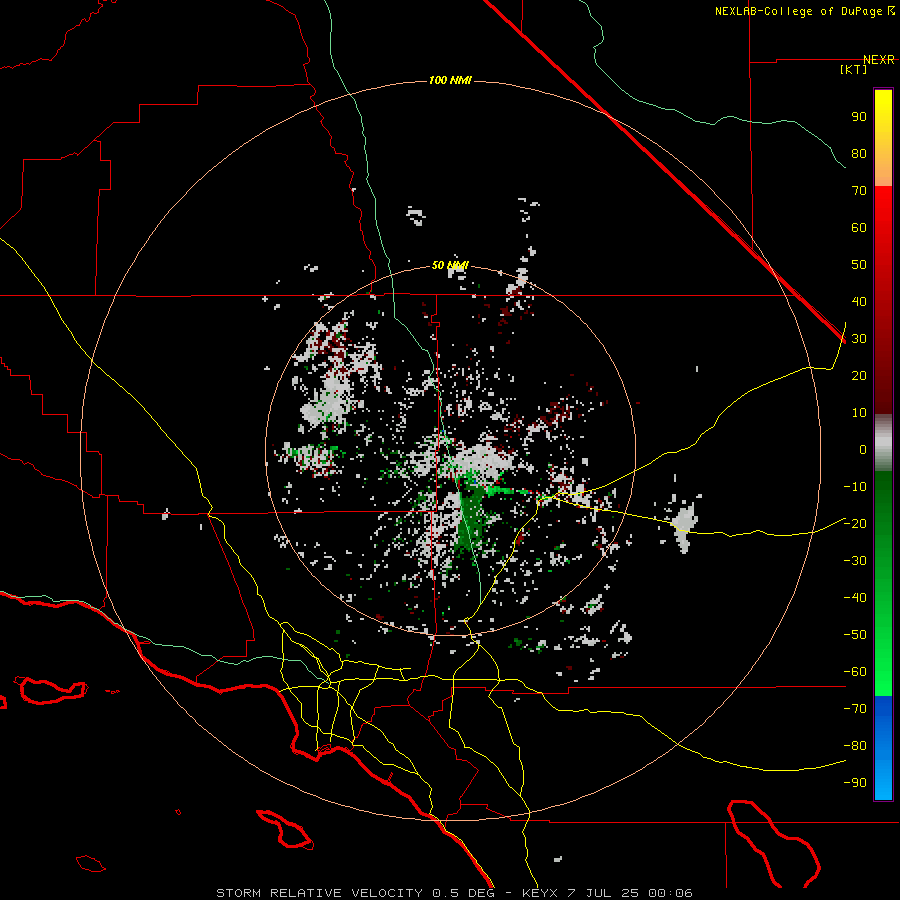Click the 10 value on velocity scale
Screen dimensions: 900x900
(x=859, y=413)
